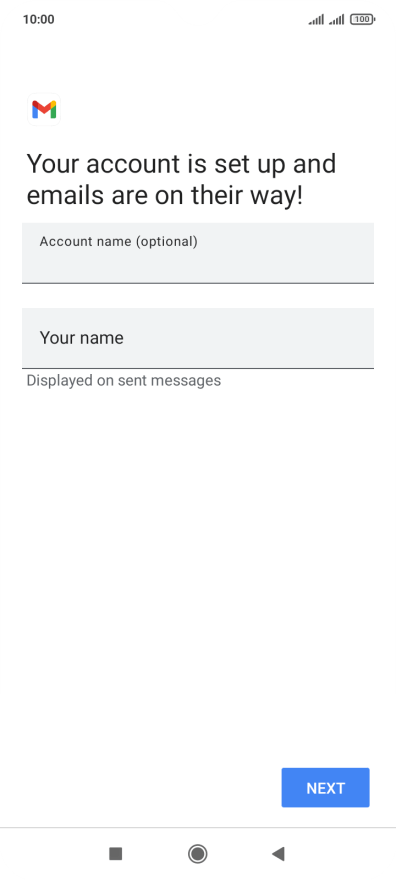The image size is (396, 880).
Task: Go back using the triangle navigation button
Action: coord(278,854)
